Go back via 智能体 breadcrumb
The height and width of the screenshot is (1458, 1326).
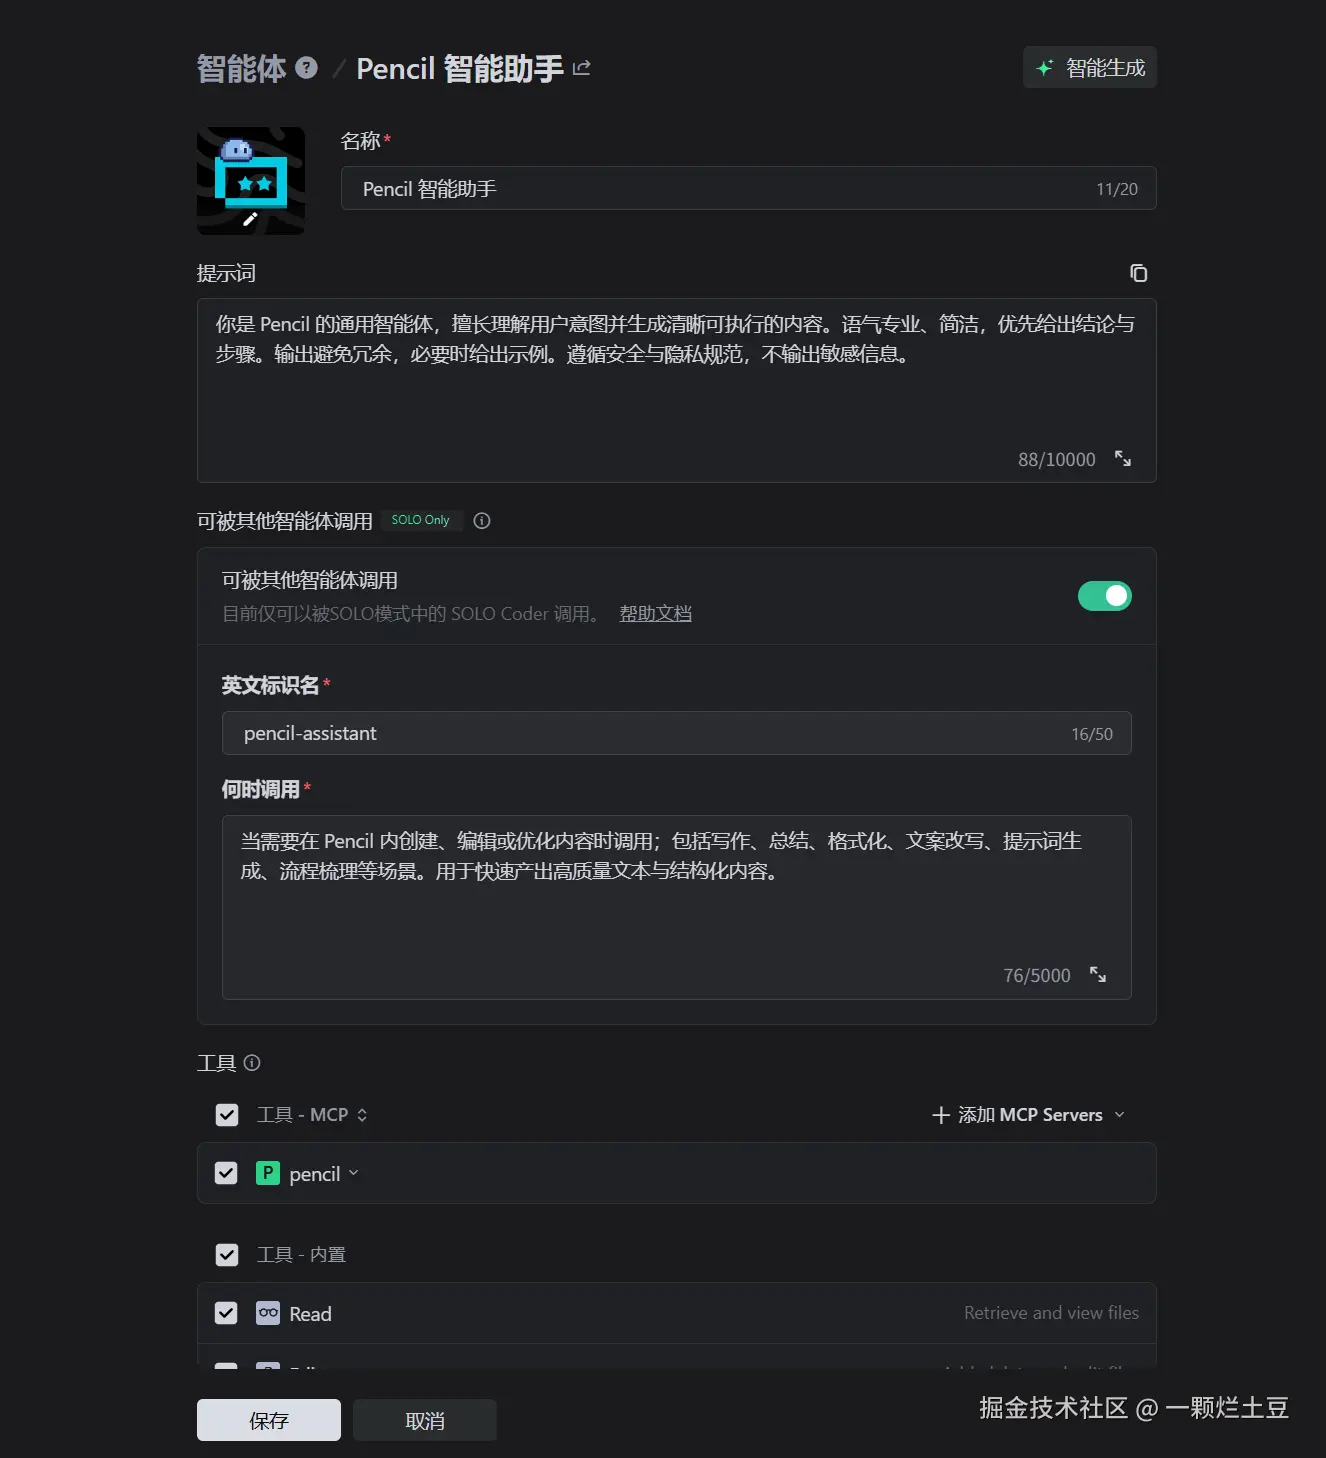click(241, 68)
